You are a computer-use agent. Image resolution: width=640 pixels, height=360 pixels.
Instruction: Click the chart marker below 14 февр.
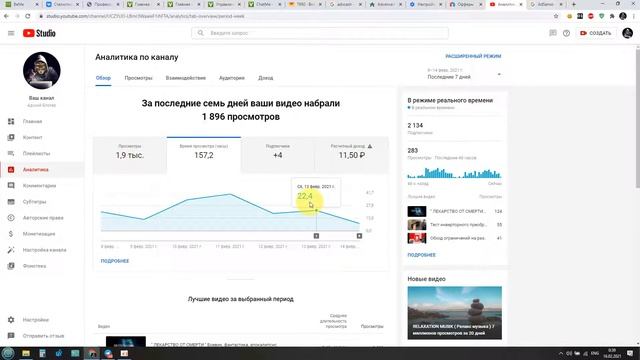coord(359,236)
